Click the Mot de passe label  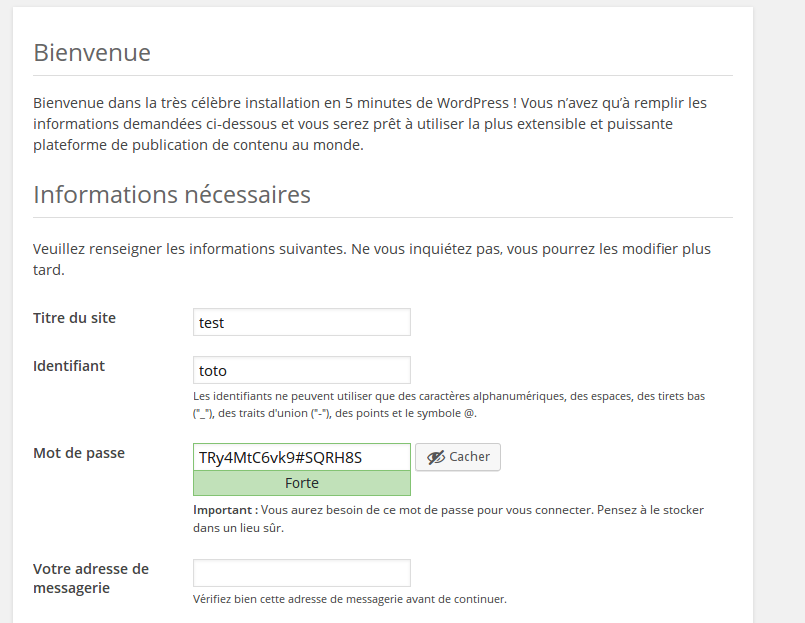79,453
